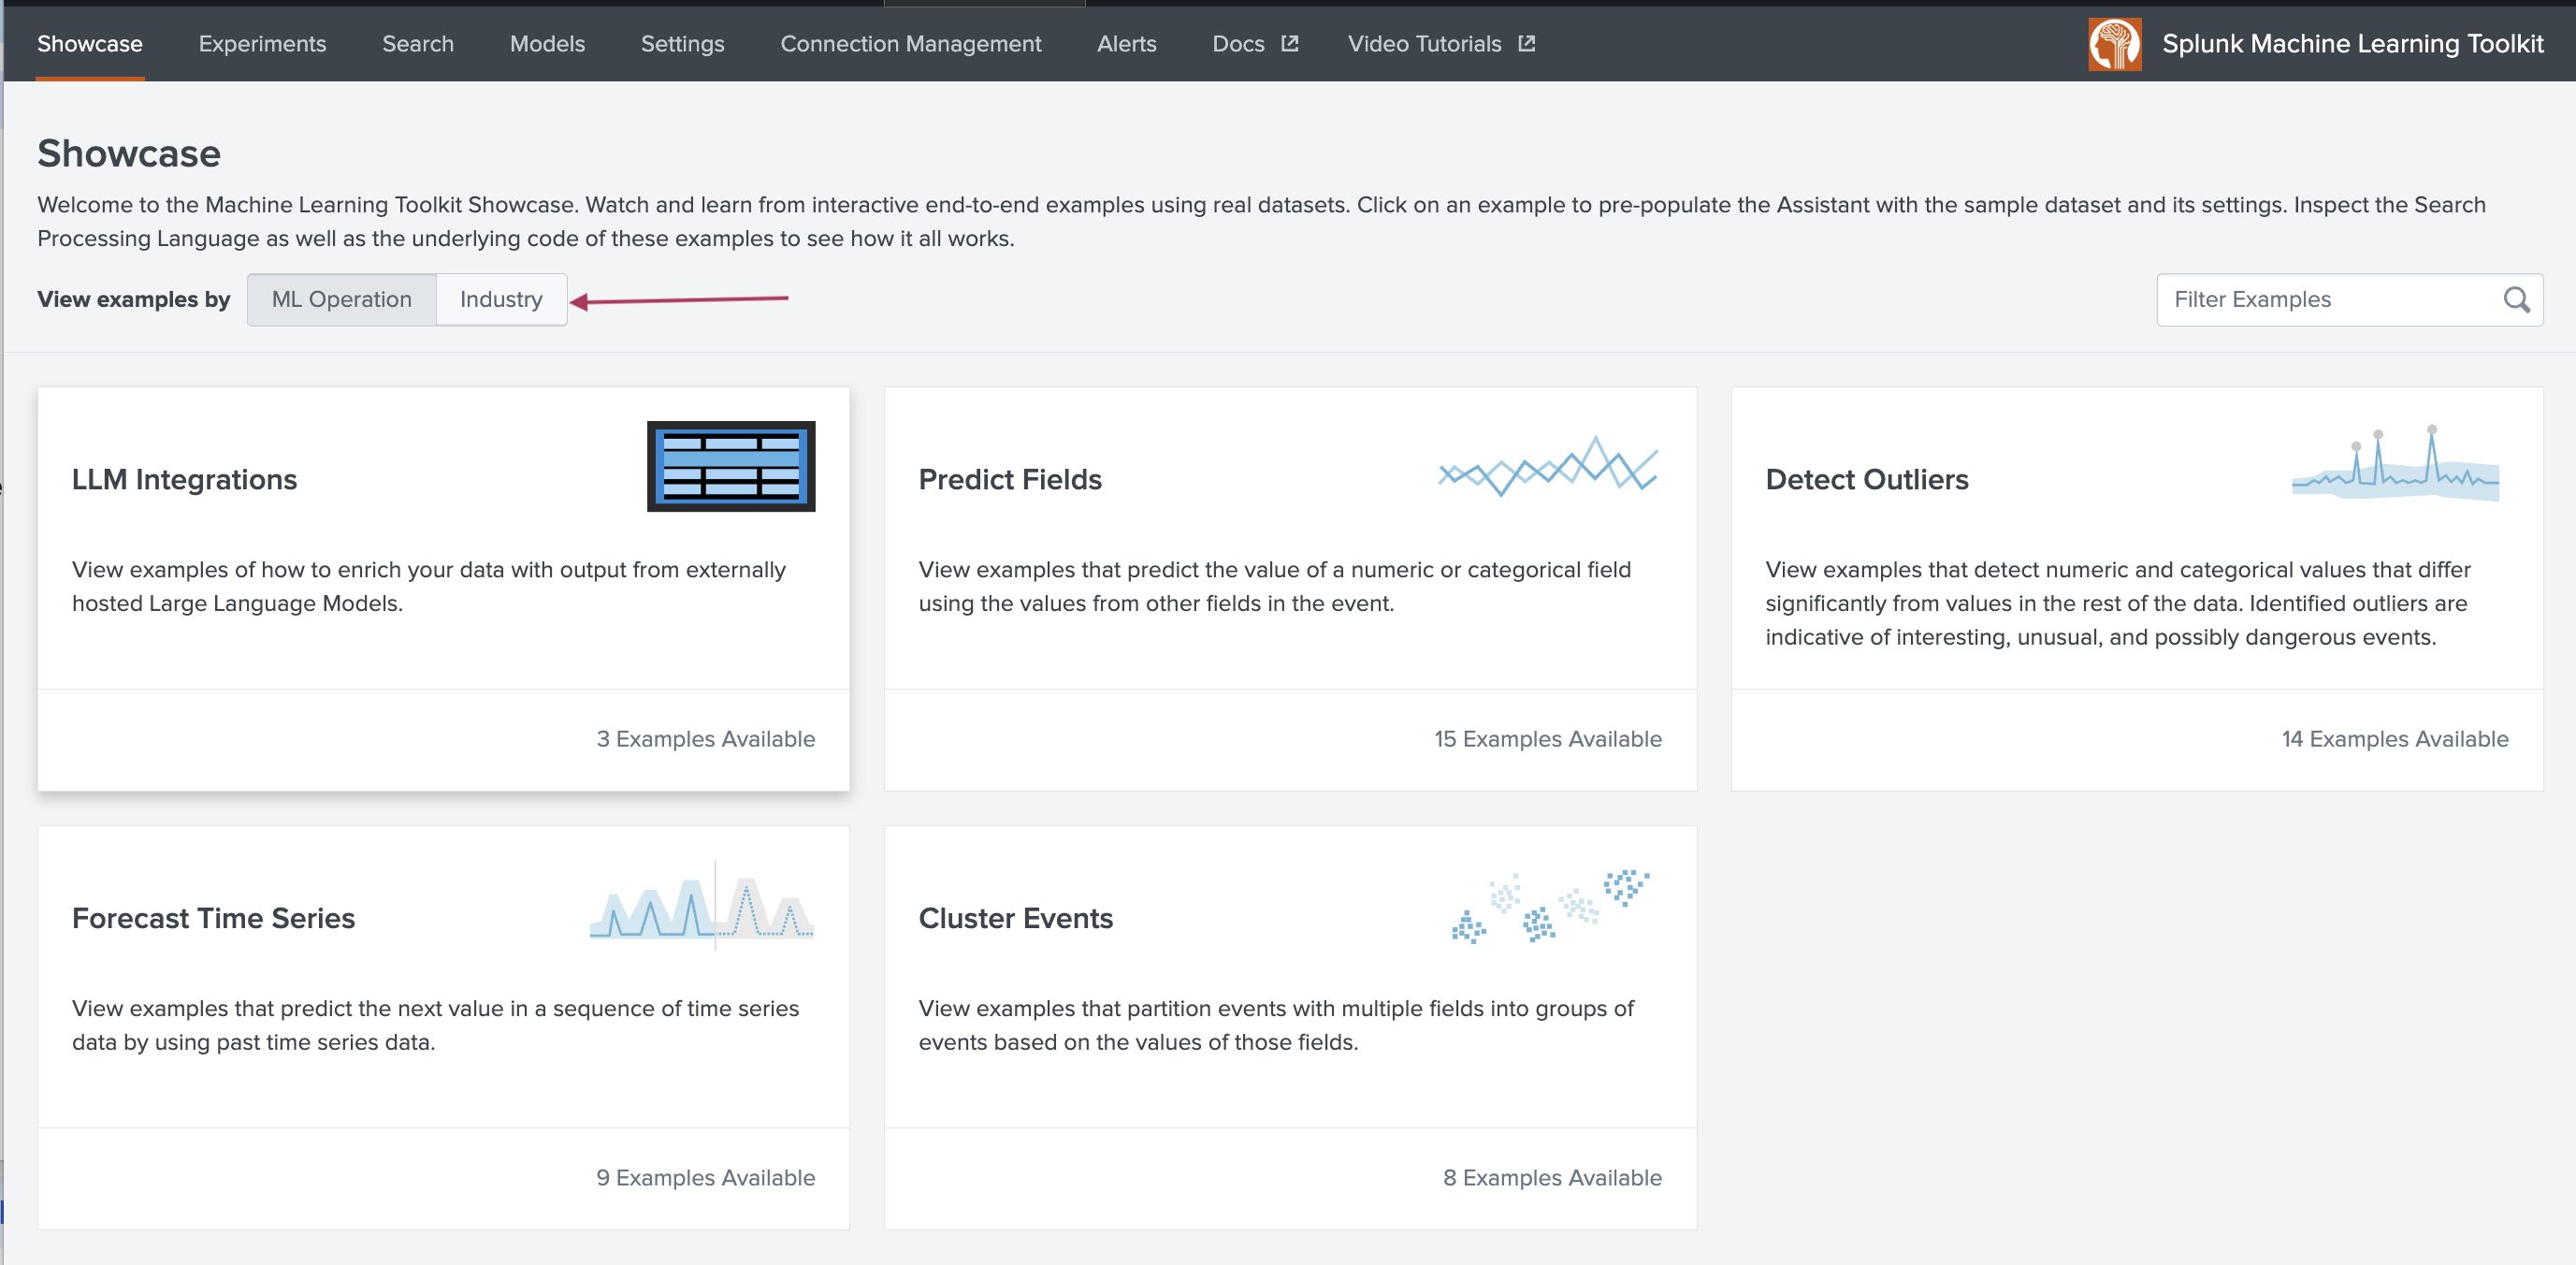Open Connection Management in the nav bar
Image resolution: width=2576 pixels, height=1265 pixels.
coord(910,44)
